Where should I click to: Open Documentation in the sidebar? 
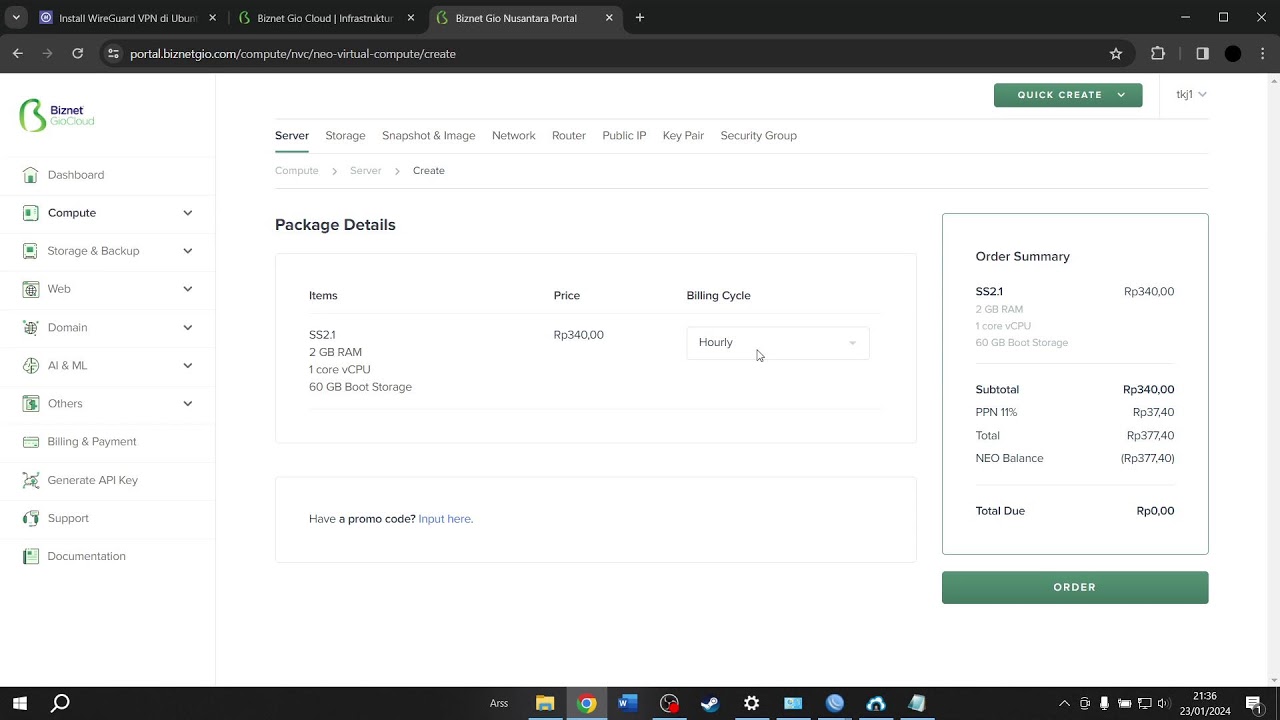point(87,556)
